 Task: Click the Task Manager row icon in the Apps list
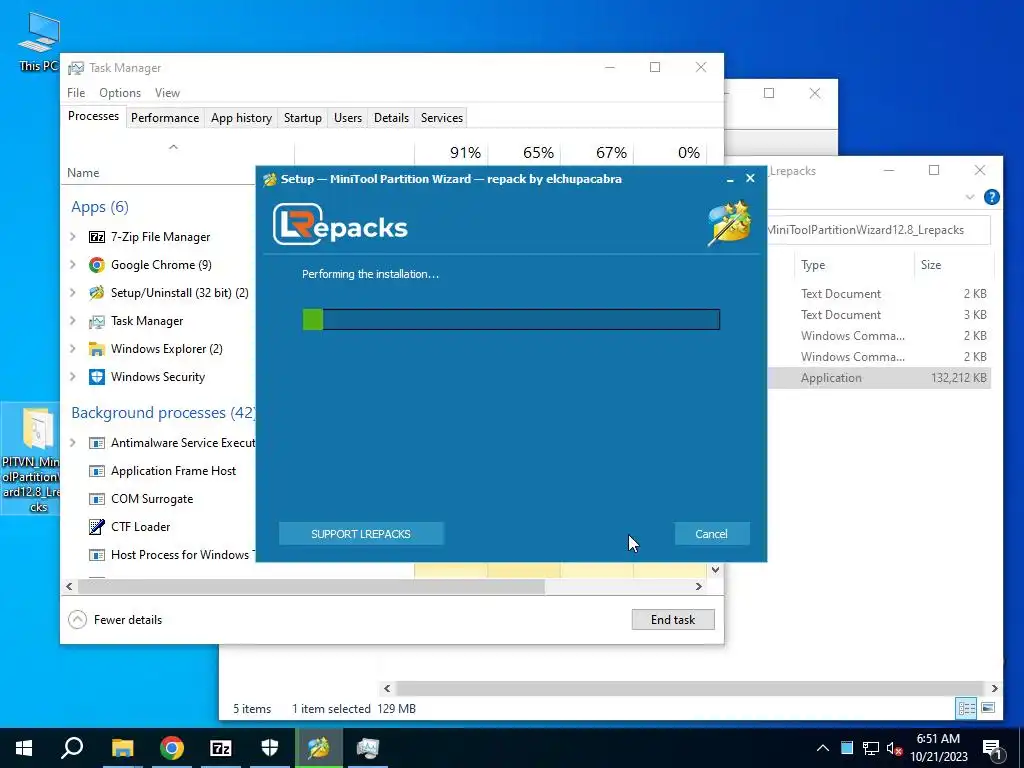(97, 321)
